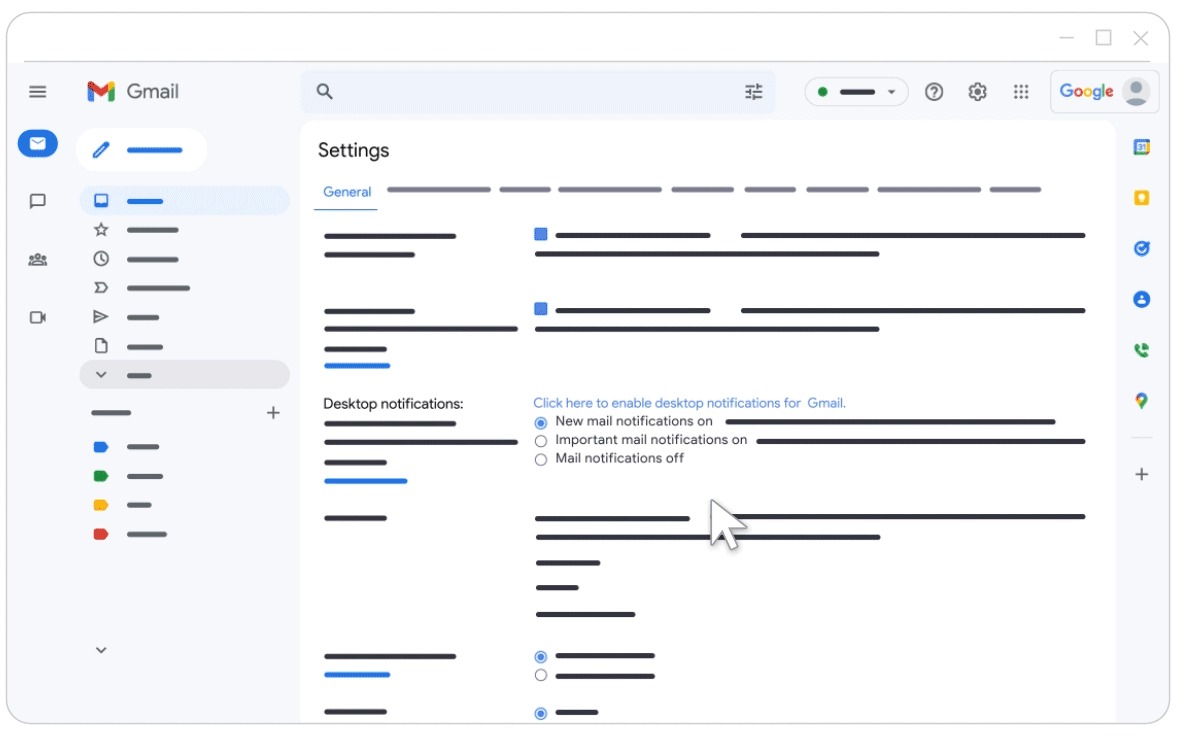The height and width of the screenshot is (736, 1182).
Task: Click the Desktop notifications label
Action: click(x=393, y=404)
